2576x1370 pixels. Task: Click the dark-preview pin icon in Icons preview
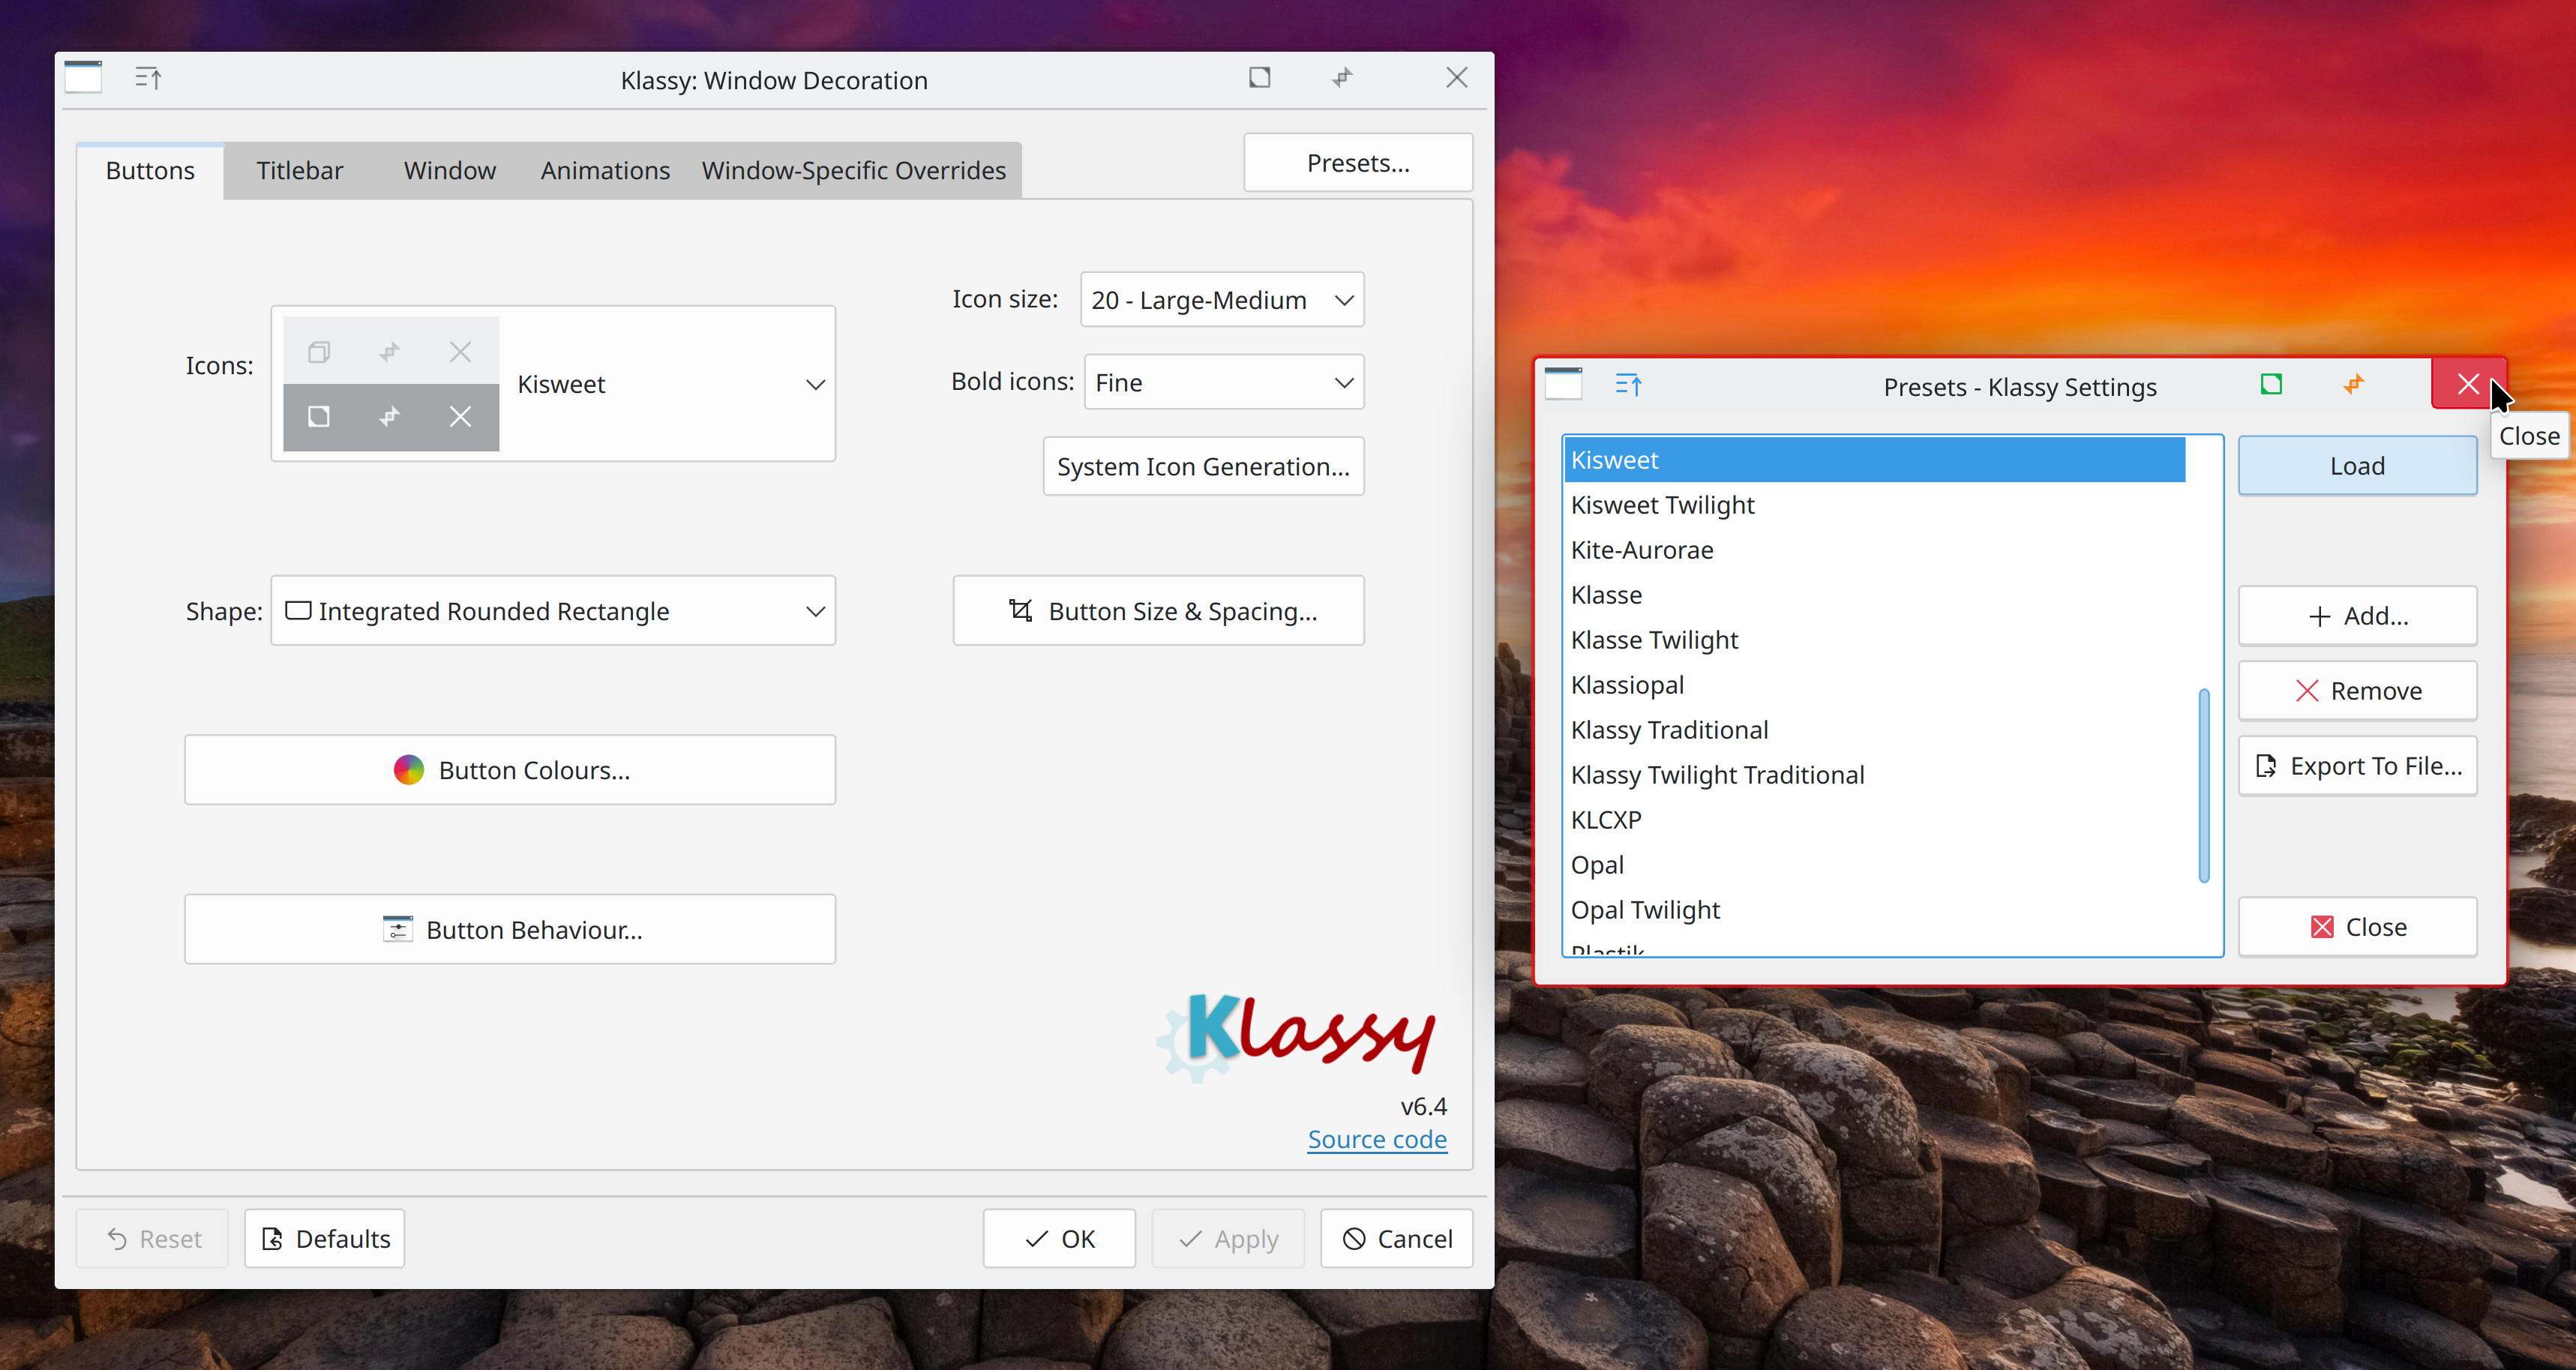click(x=390, y=417)
